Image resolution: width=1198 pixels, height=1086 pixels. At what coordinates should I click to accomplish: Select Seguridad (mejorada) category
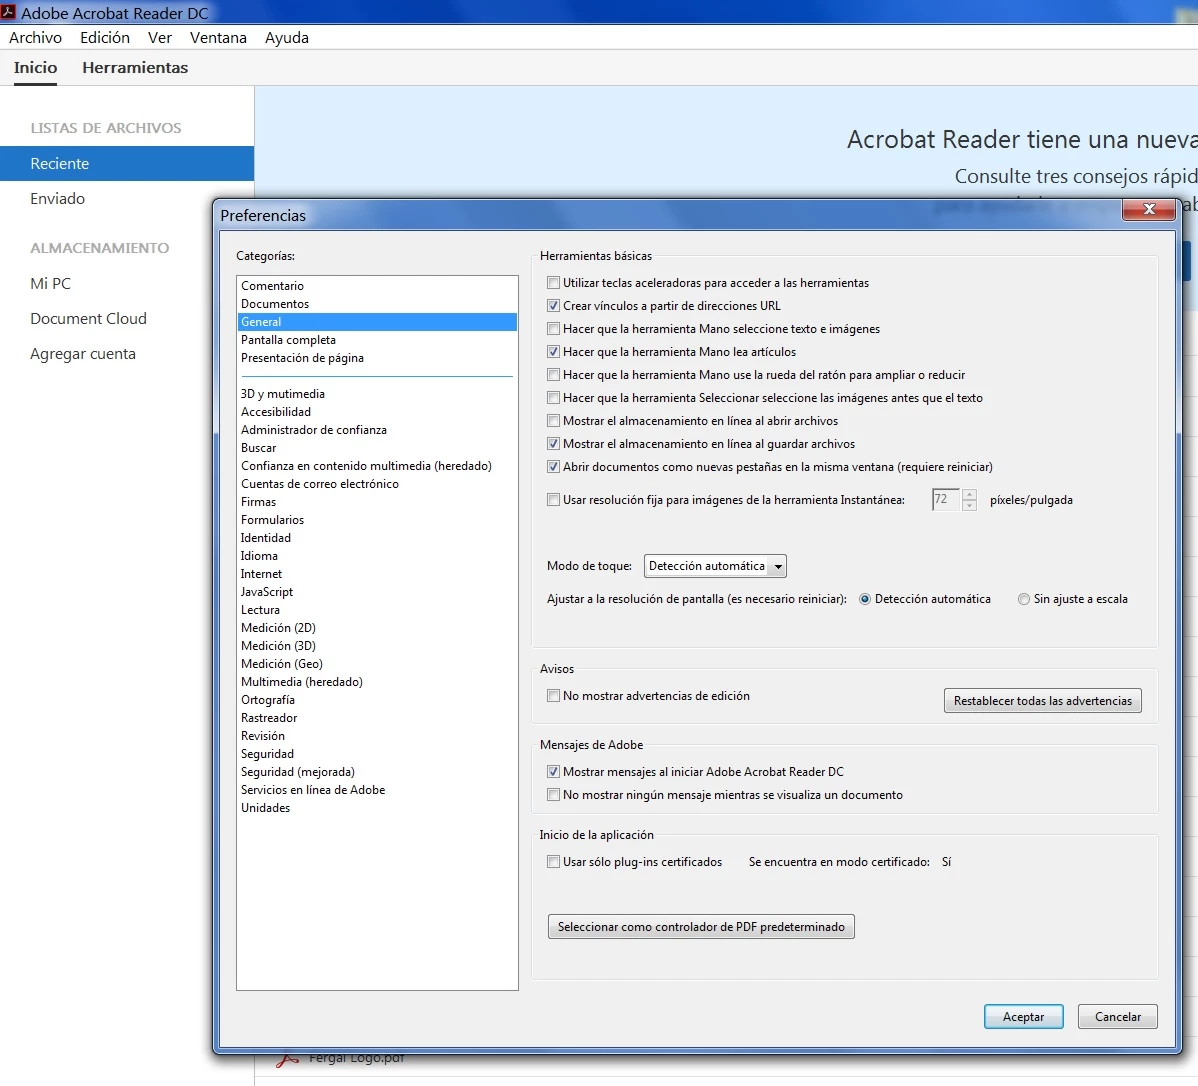[x=377, y=772]
